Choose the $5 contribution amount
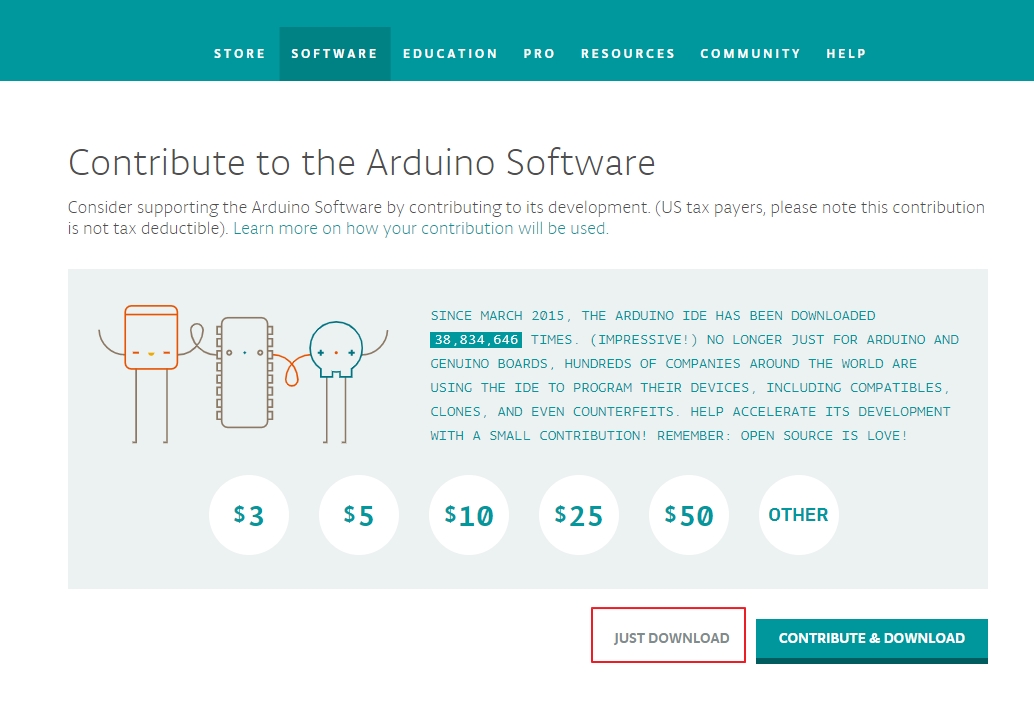The height and width of the screenshot is (717, 1034). [359, 515]
